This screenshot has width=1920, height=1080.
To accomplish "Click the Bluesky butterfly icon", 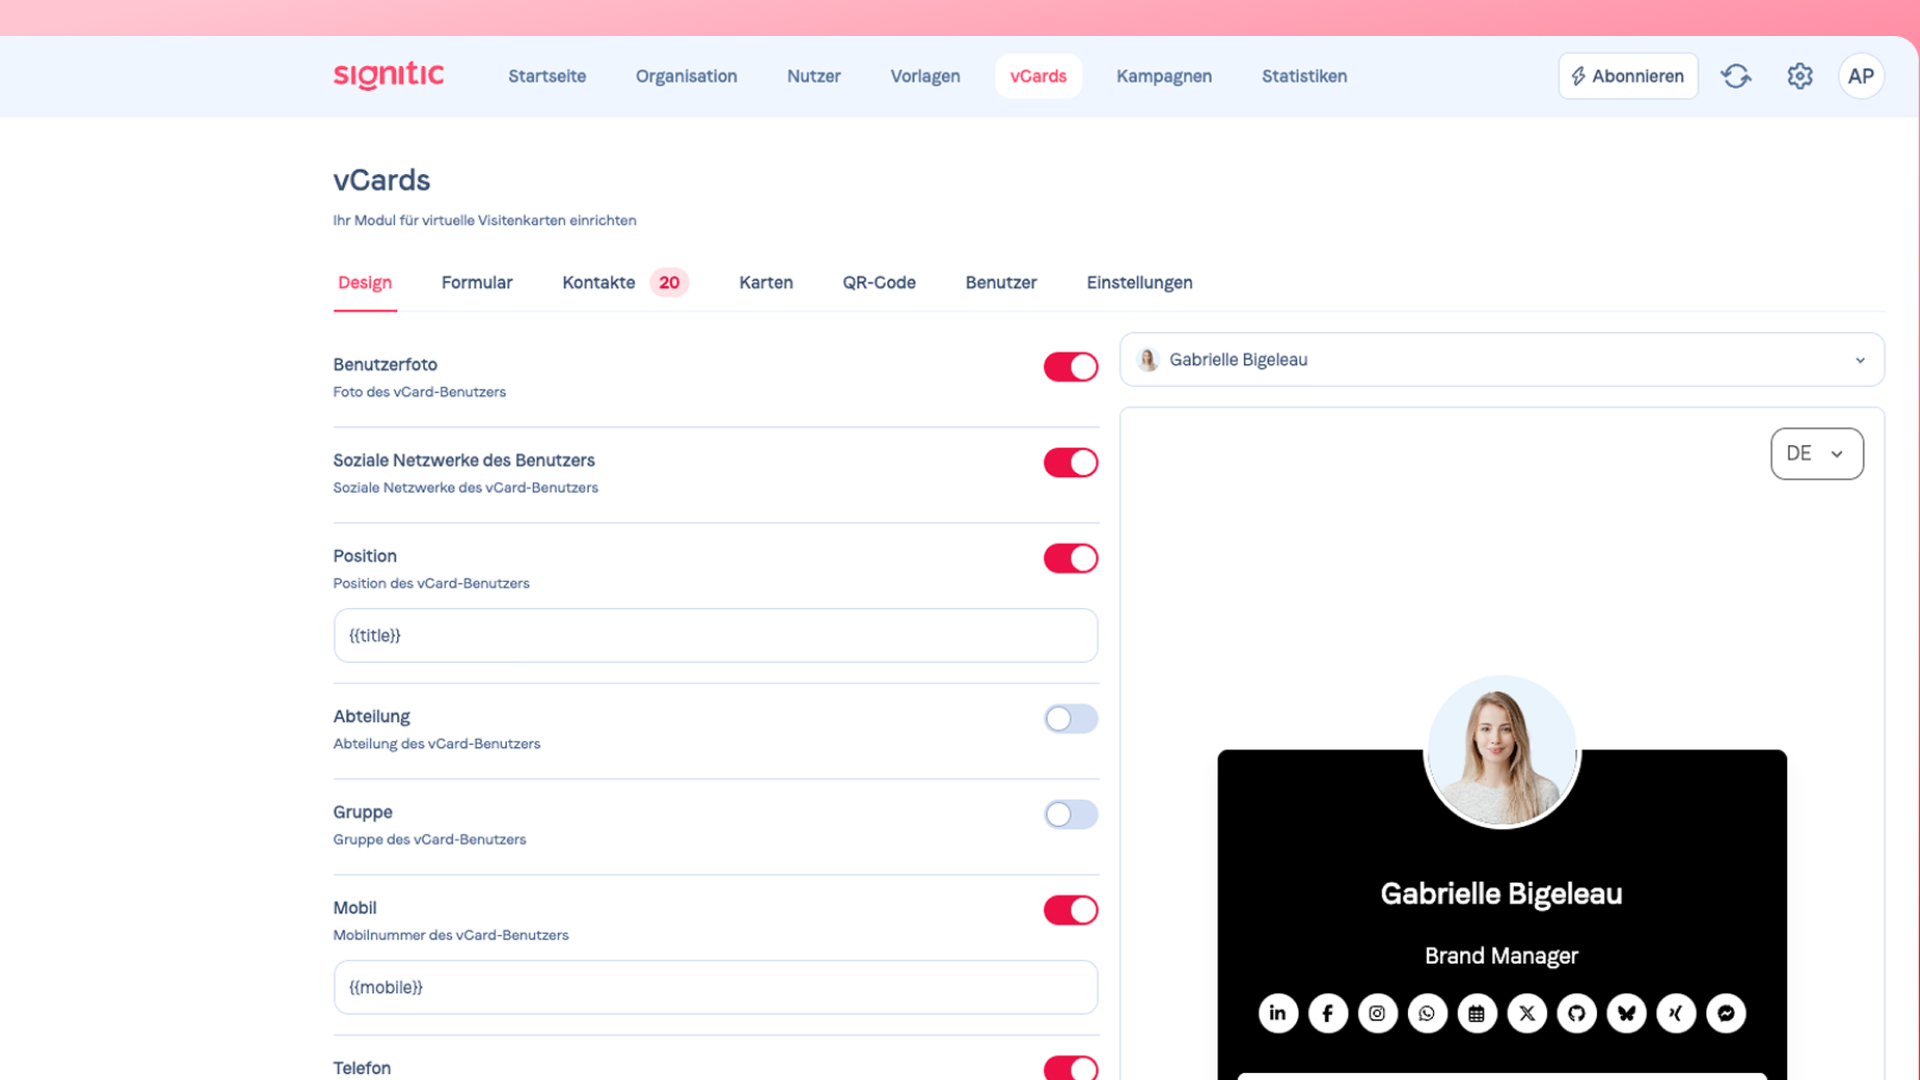I will (x=1627, y=1013).
